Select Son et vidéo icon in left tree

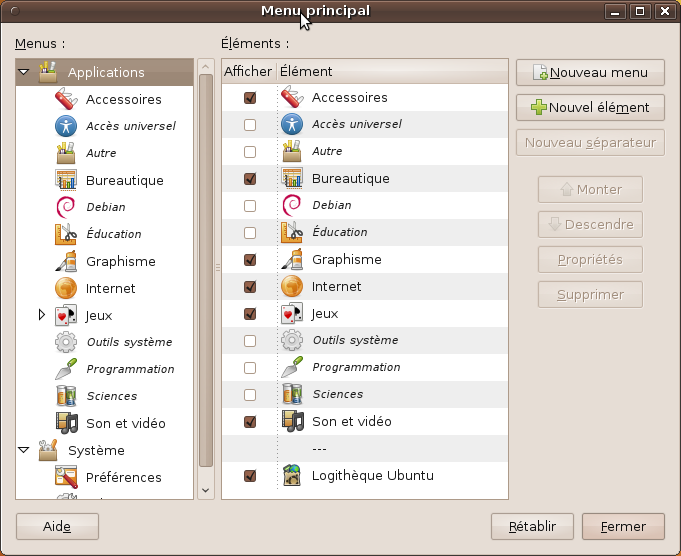tap(66, 423)
